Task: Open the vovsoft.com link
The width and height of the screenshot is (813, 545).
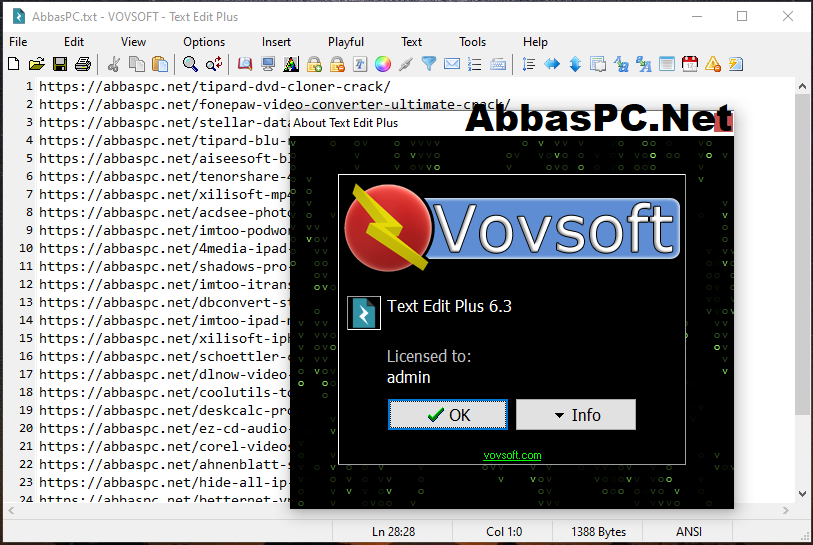Action: pos(512,455)
